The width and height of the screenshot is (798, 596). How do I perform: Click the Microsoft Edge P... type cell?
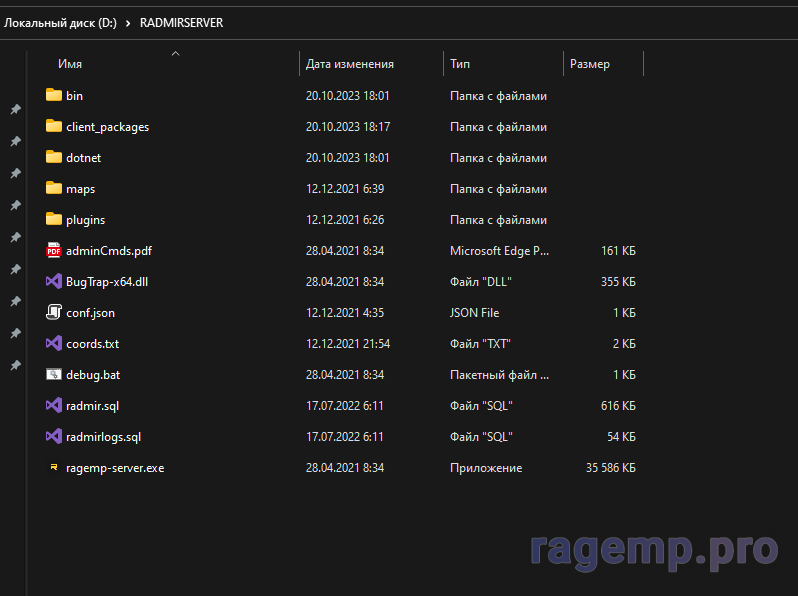click(499, 250)
